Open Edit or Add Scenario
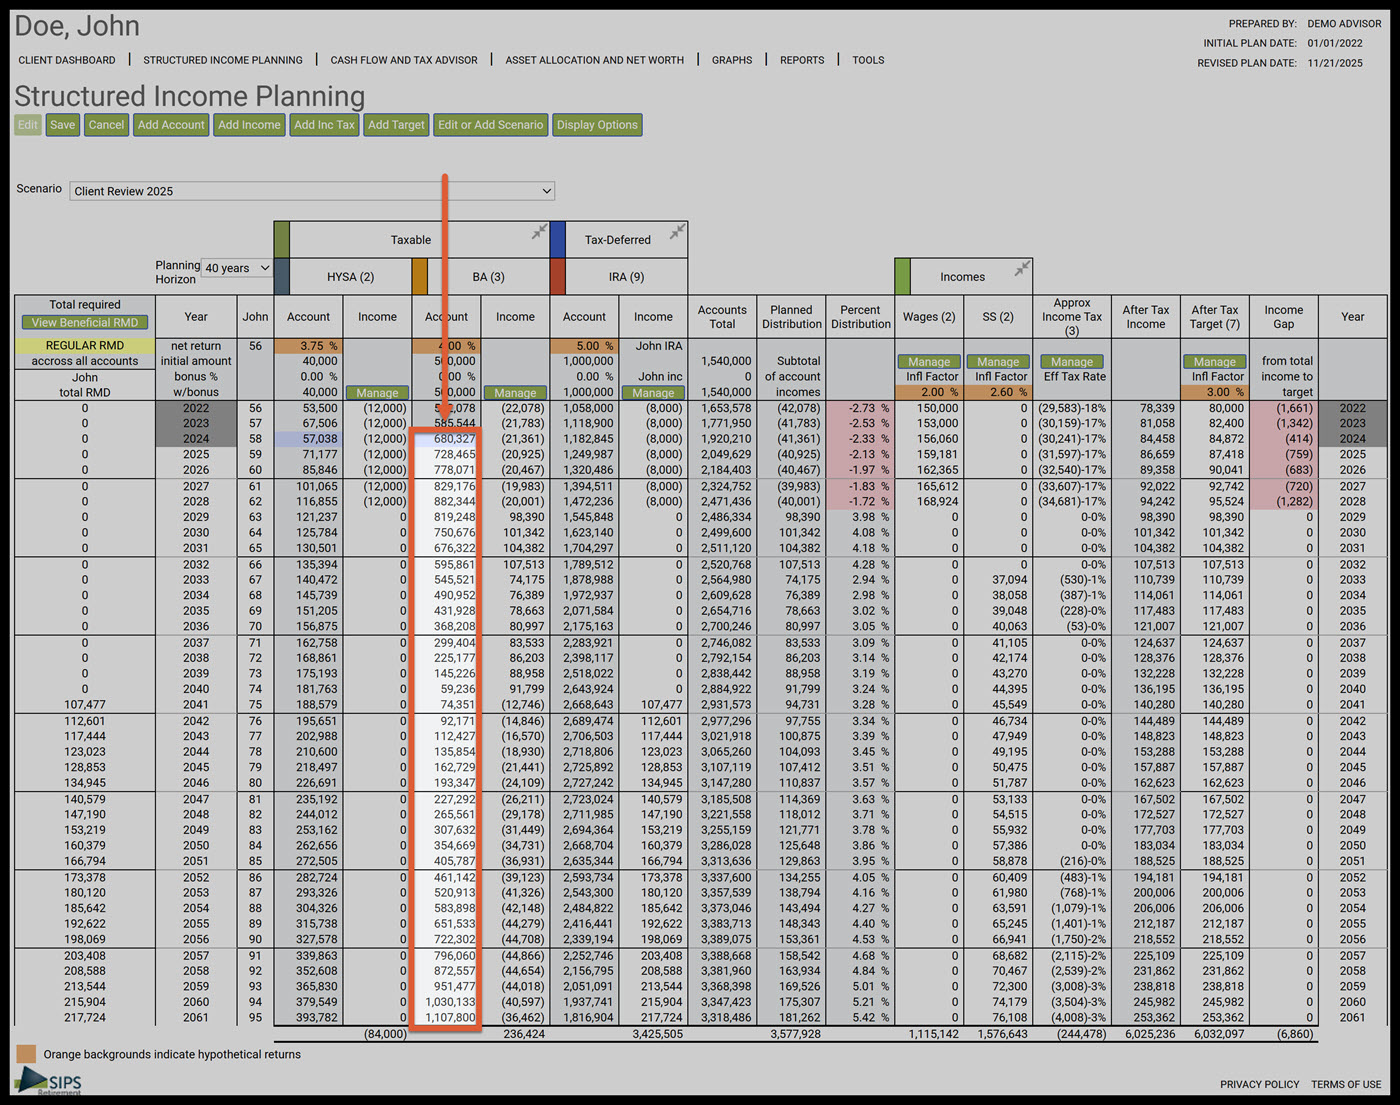1400x1105 pixels. [491, 125]
